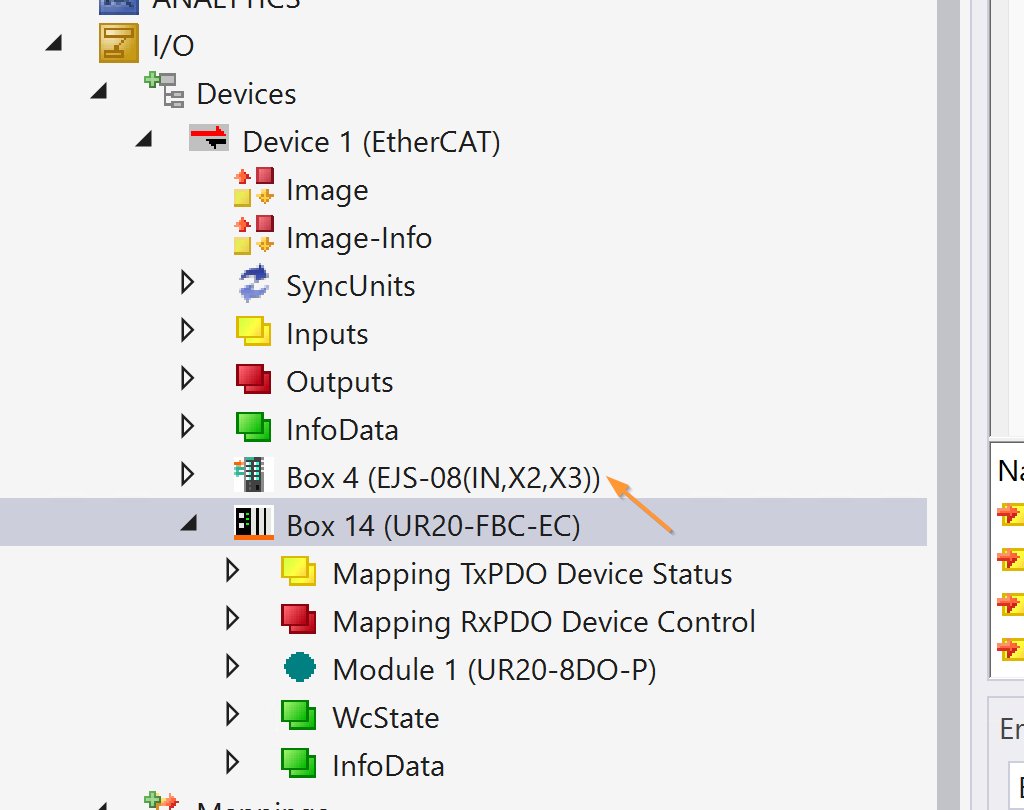Select Mapping TxPDO Device Status
The width and height of the screenshot is (1024, 810).
coord(532,574)
